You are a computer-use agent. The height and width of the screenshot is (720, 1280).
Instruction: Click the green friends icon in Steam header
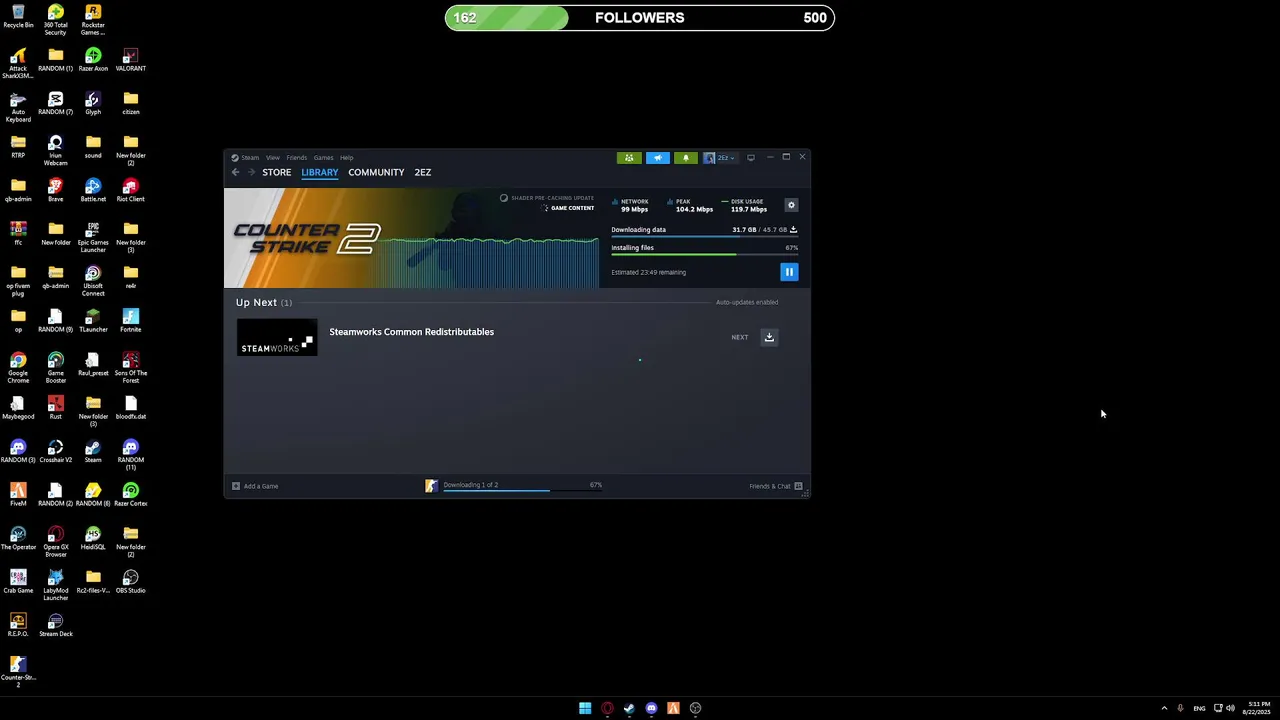point(629,158)
